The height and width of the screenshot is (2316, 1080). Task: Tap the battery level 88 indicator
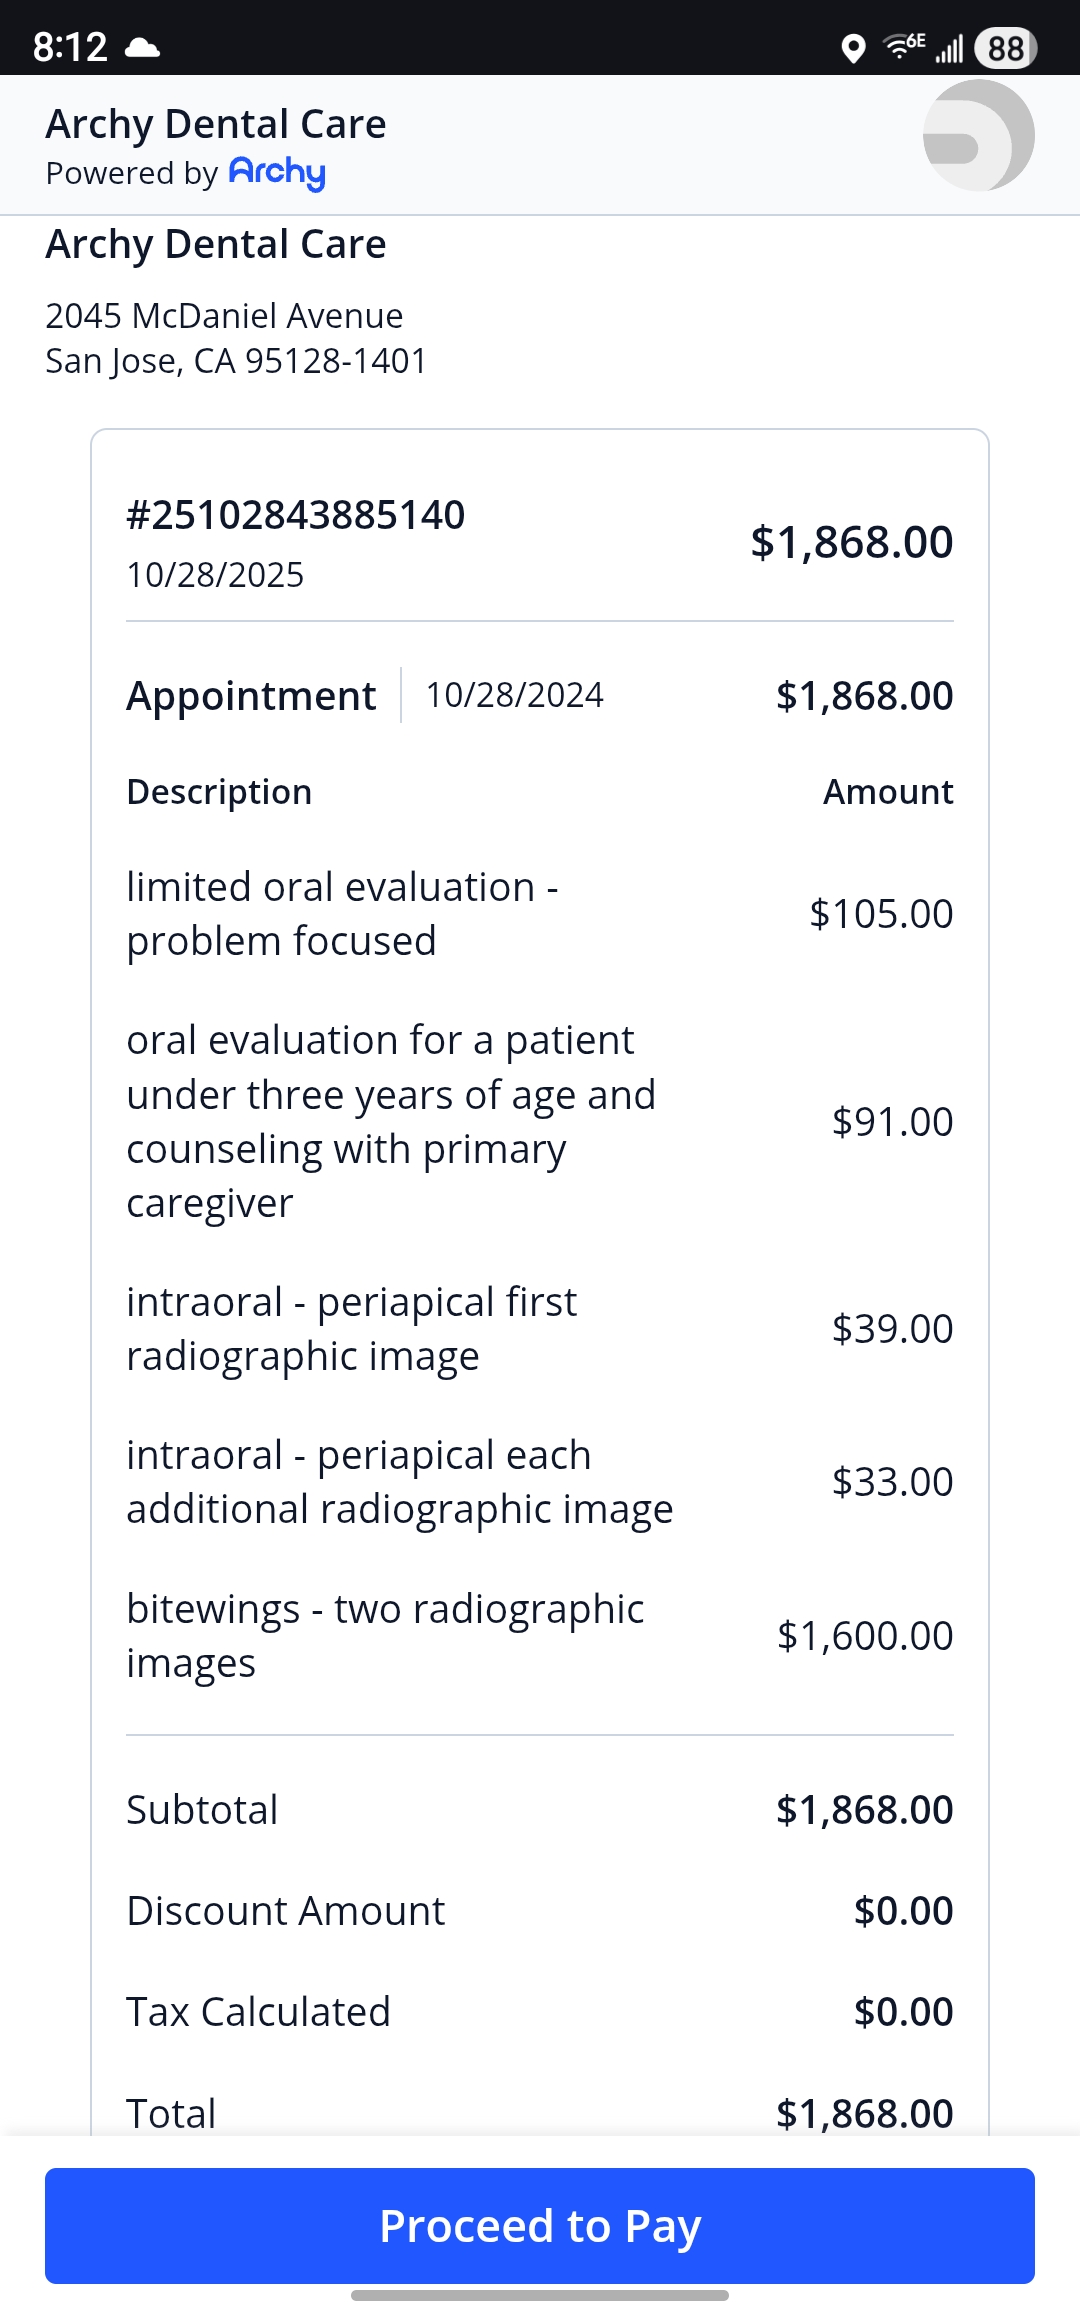(1006, 48)
